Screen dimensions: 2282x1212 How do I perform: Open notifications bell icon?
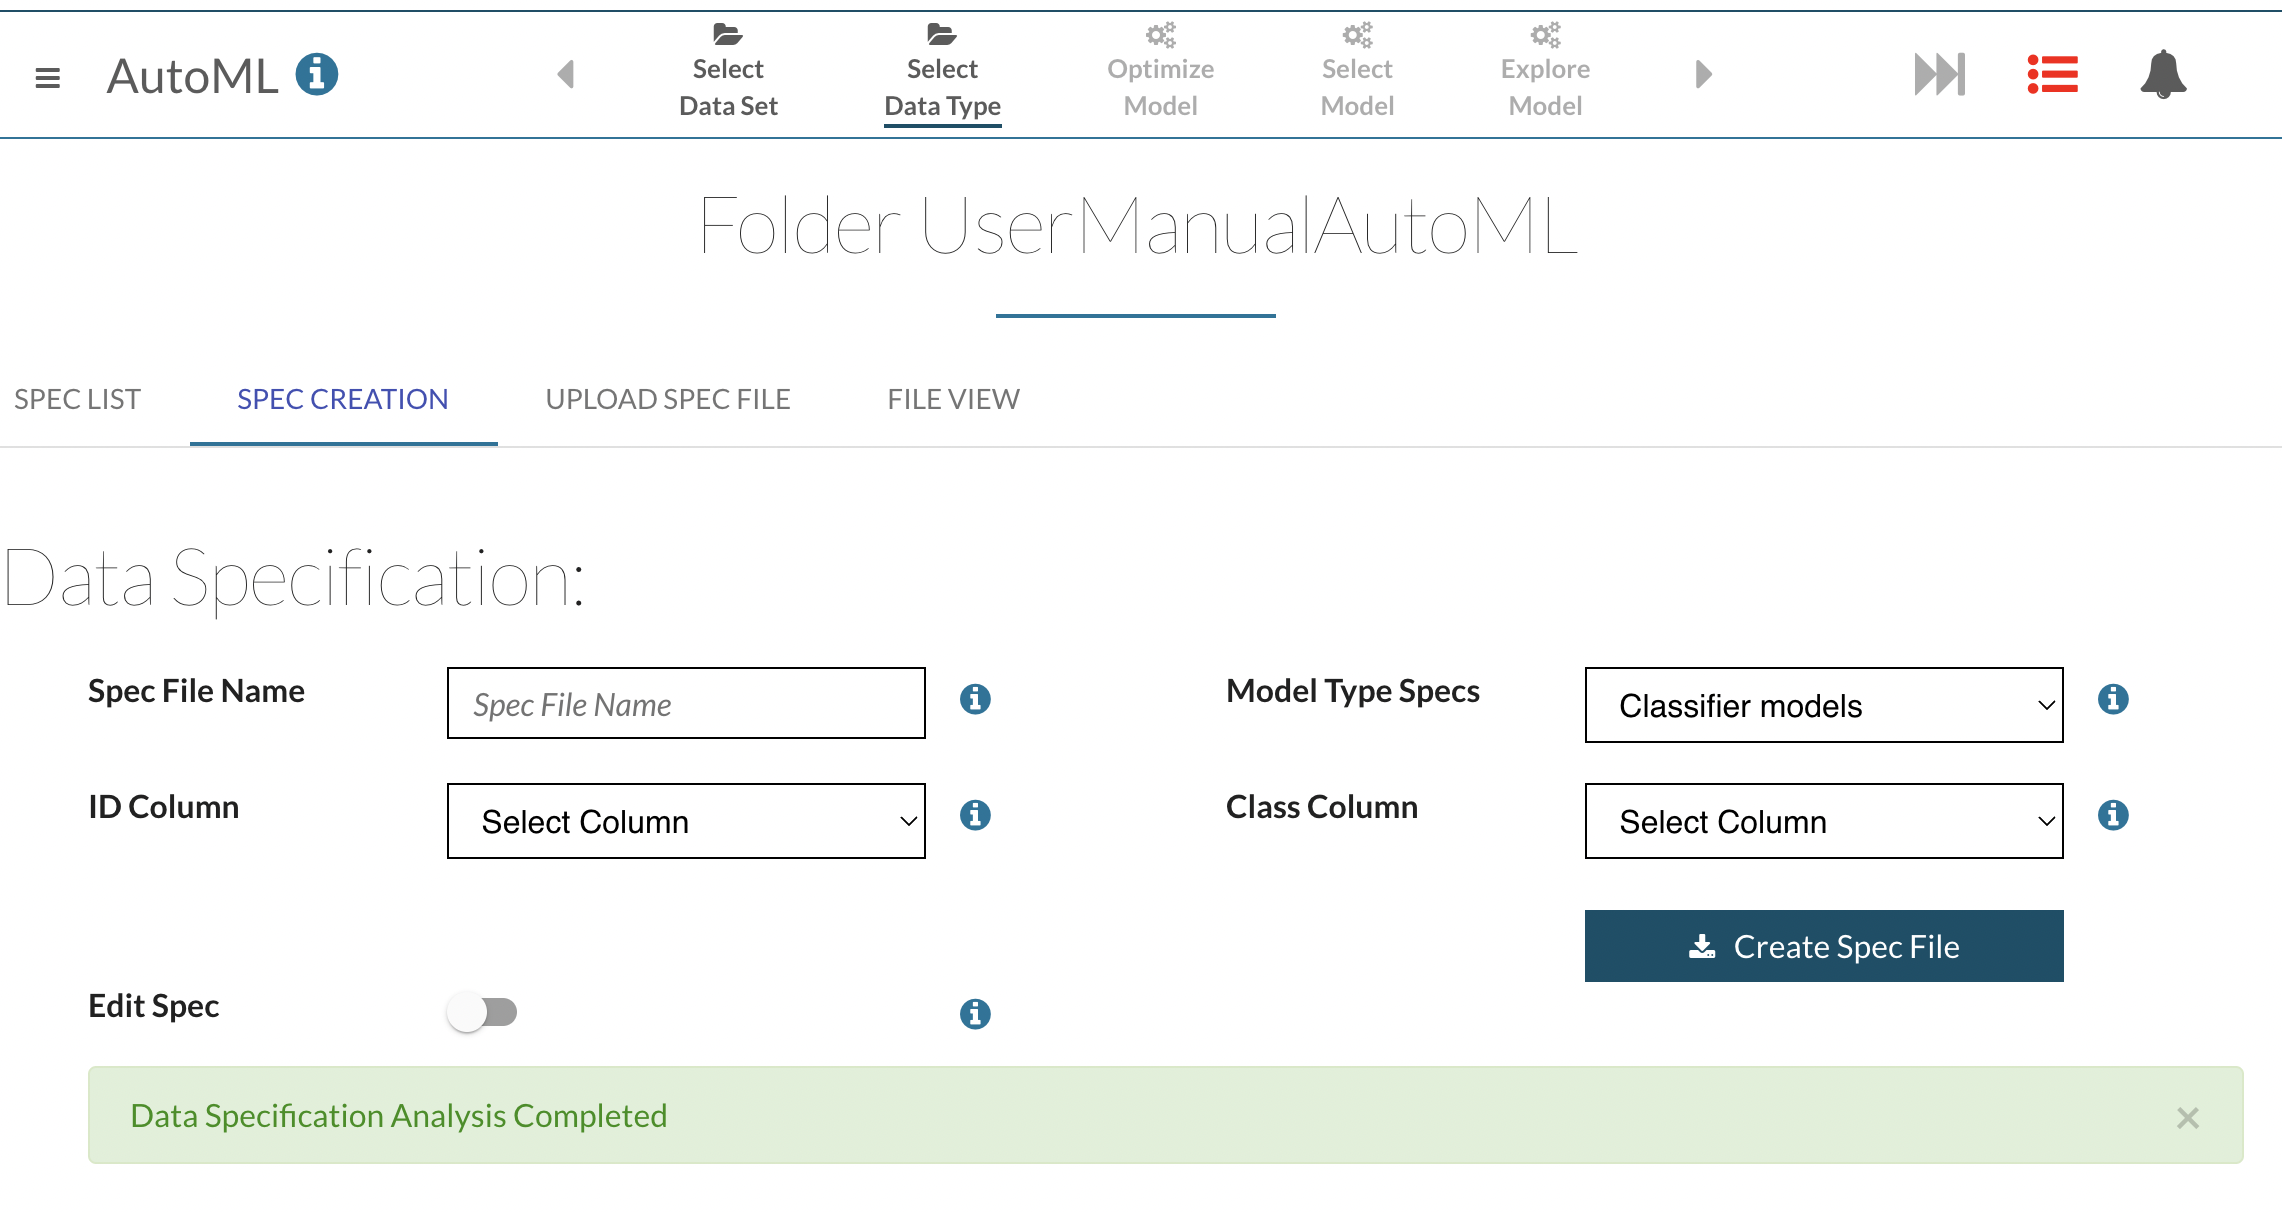pos(2163,74)
